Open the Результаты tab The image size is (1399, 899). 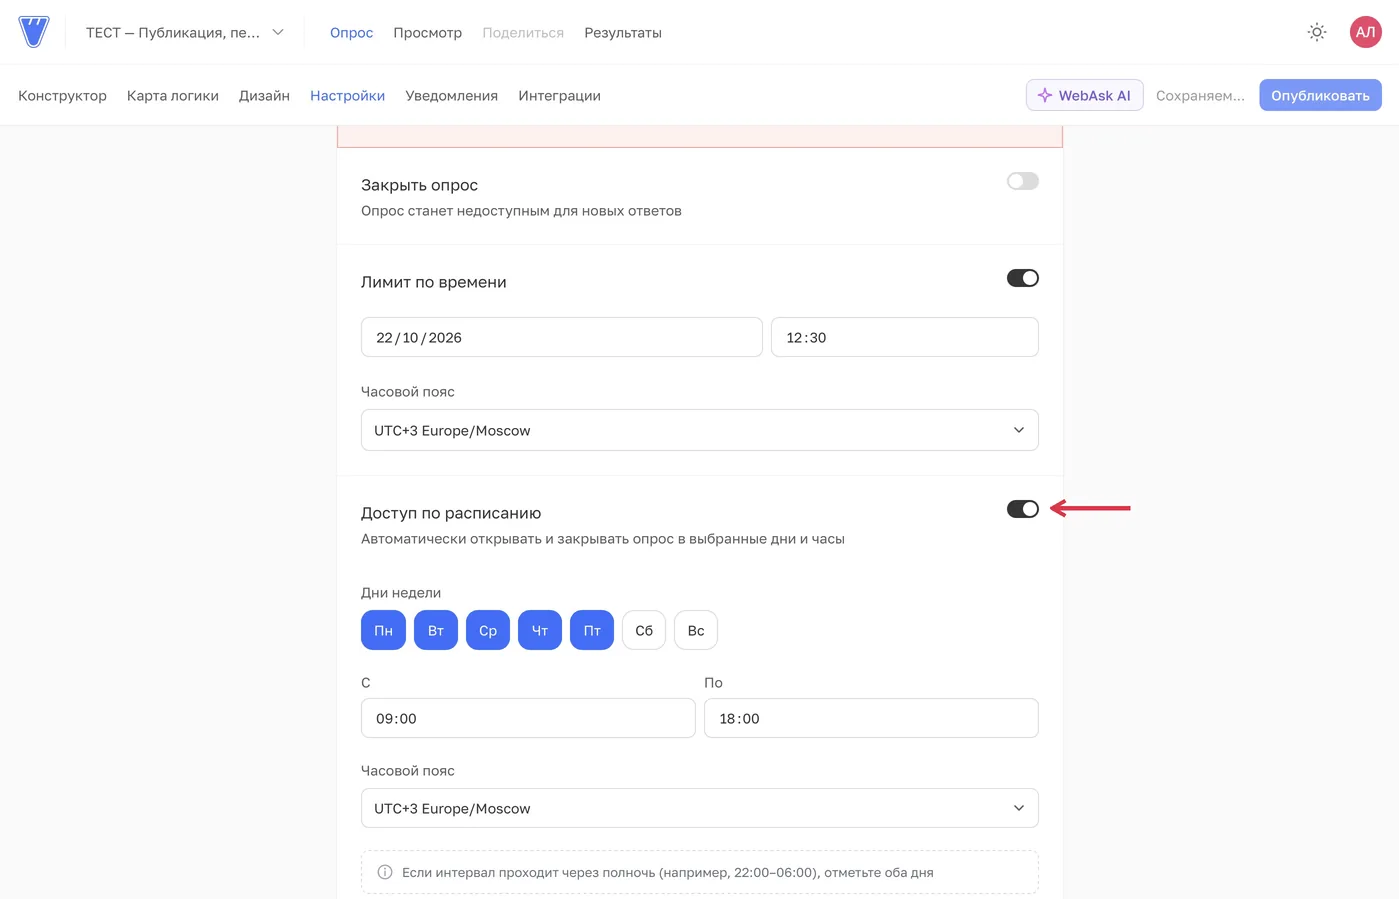click(623, 32)
